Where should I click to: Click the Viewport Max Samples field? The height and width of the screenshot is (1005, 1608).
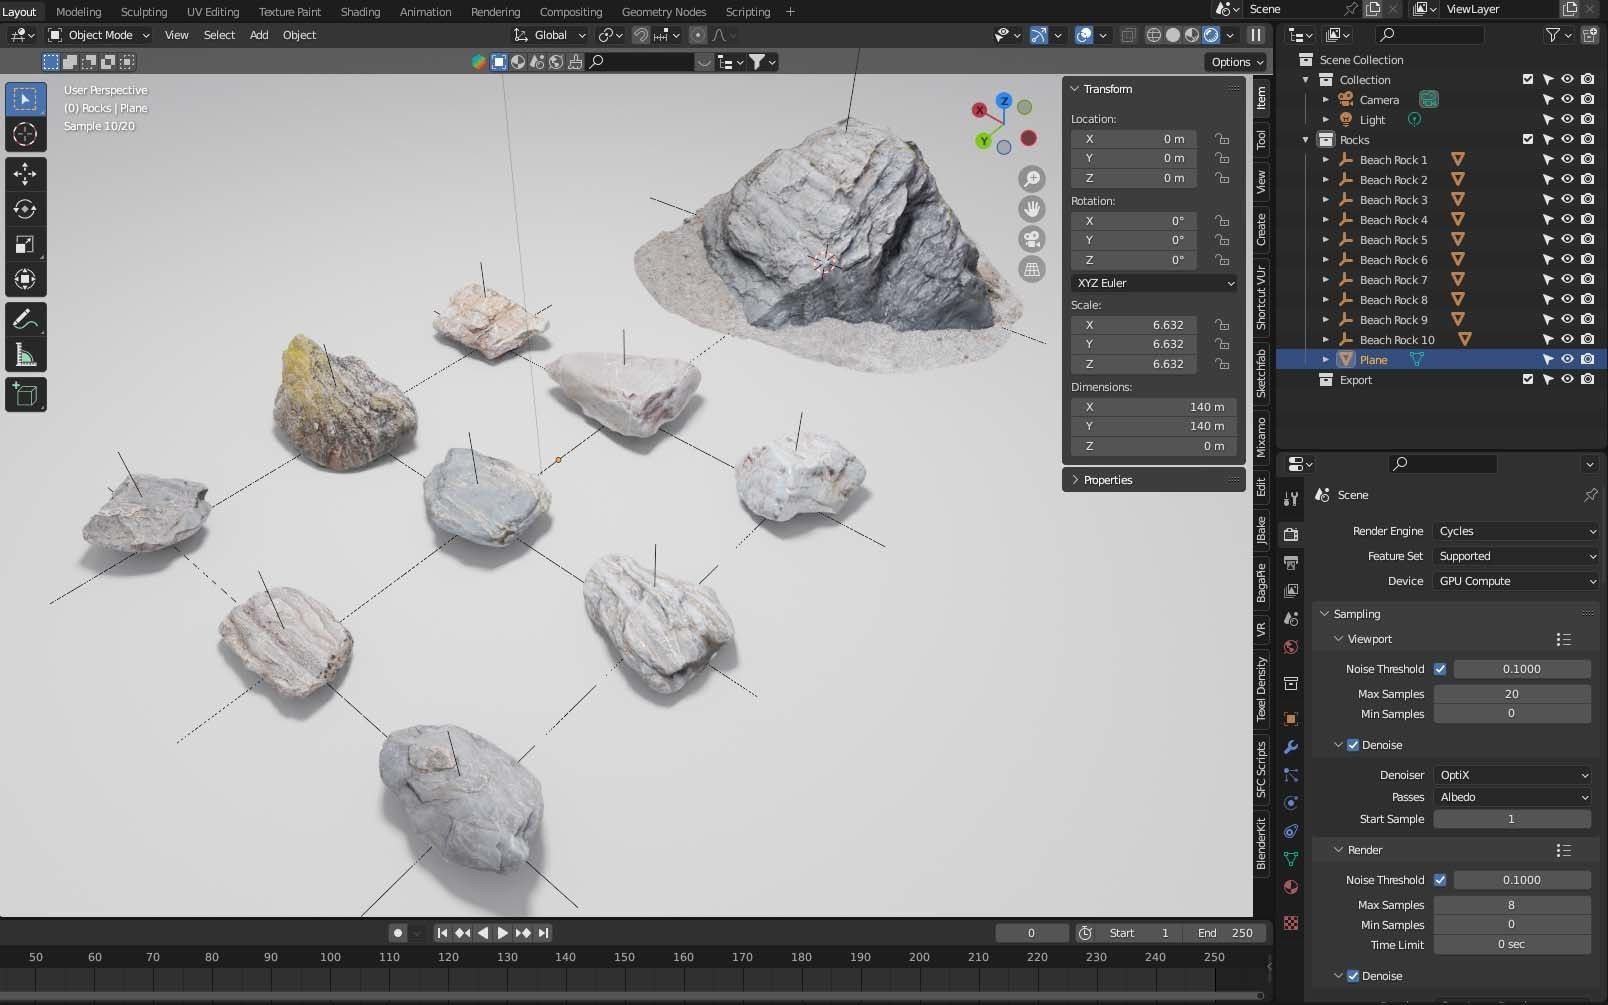click(x=1511, y=694)
